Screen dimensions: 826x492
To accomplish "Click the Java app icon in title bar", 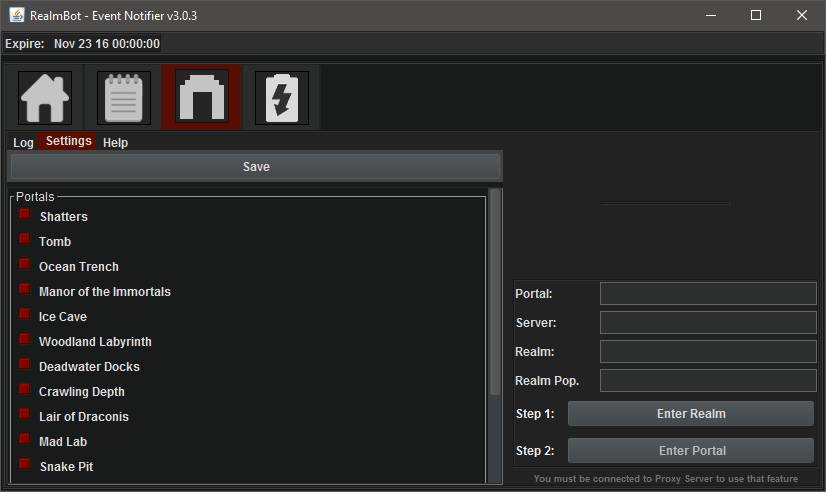I will point(17,15).
